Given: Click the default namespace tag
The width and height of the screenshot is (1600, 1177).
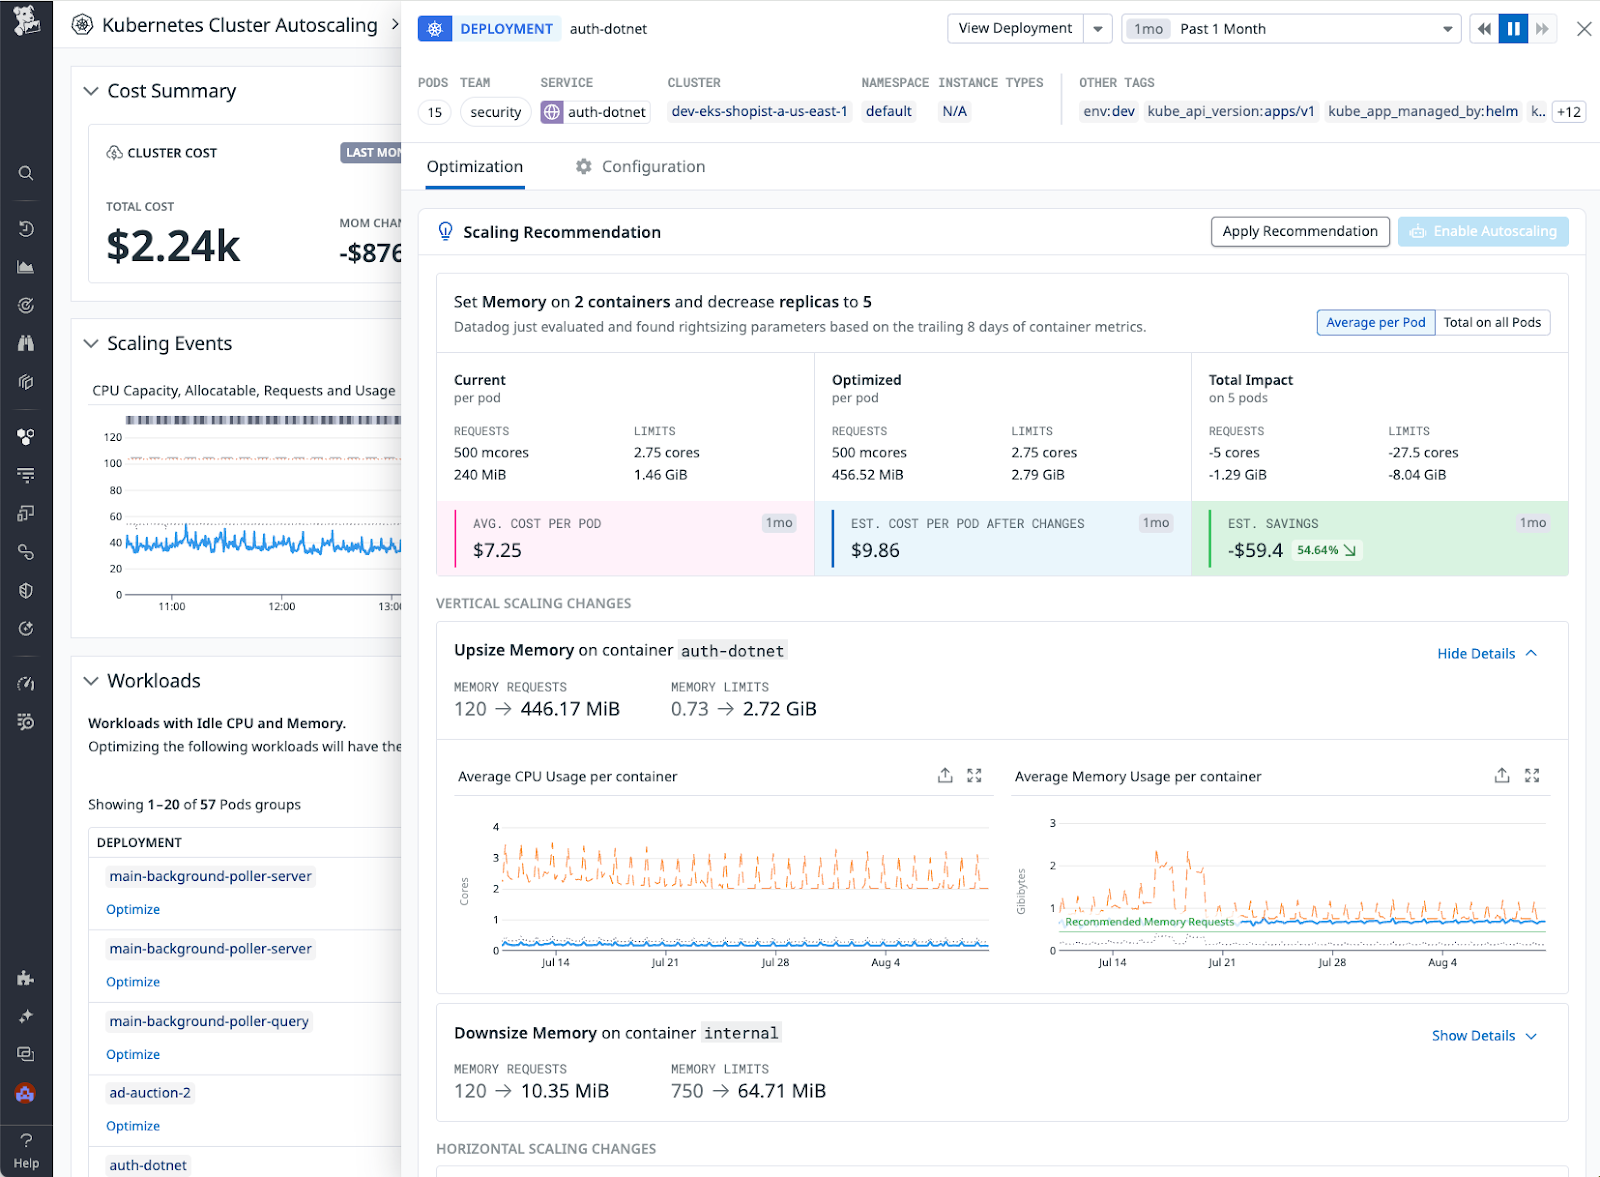Looking at the screenshot, I should point(889,112).
